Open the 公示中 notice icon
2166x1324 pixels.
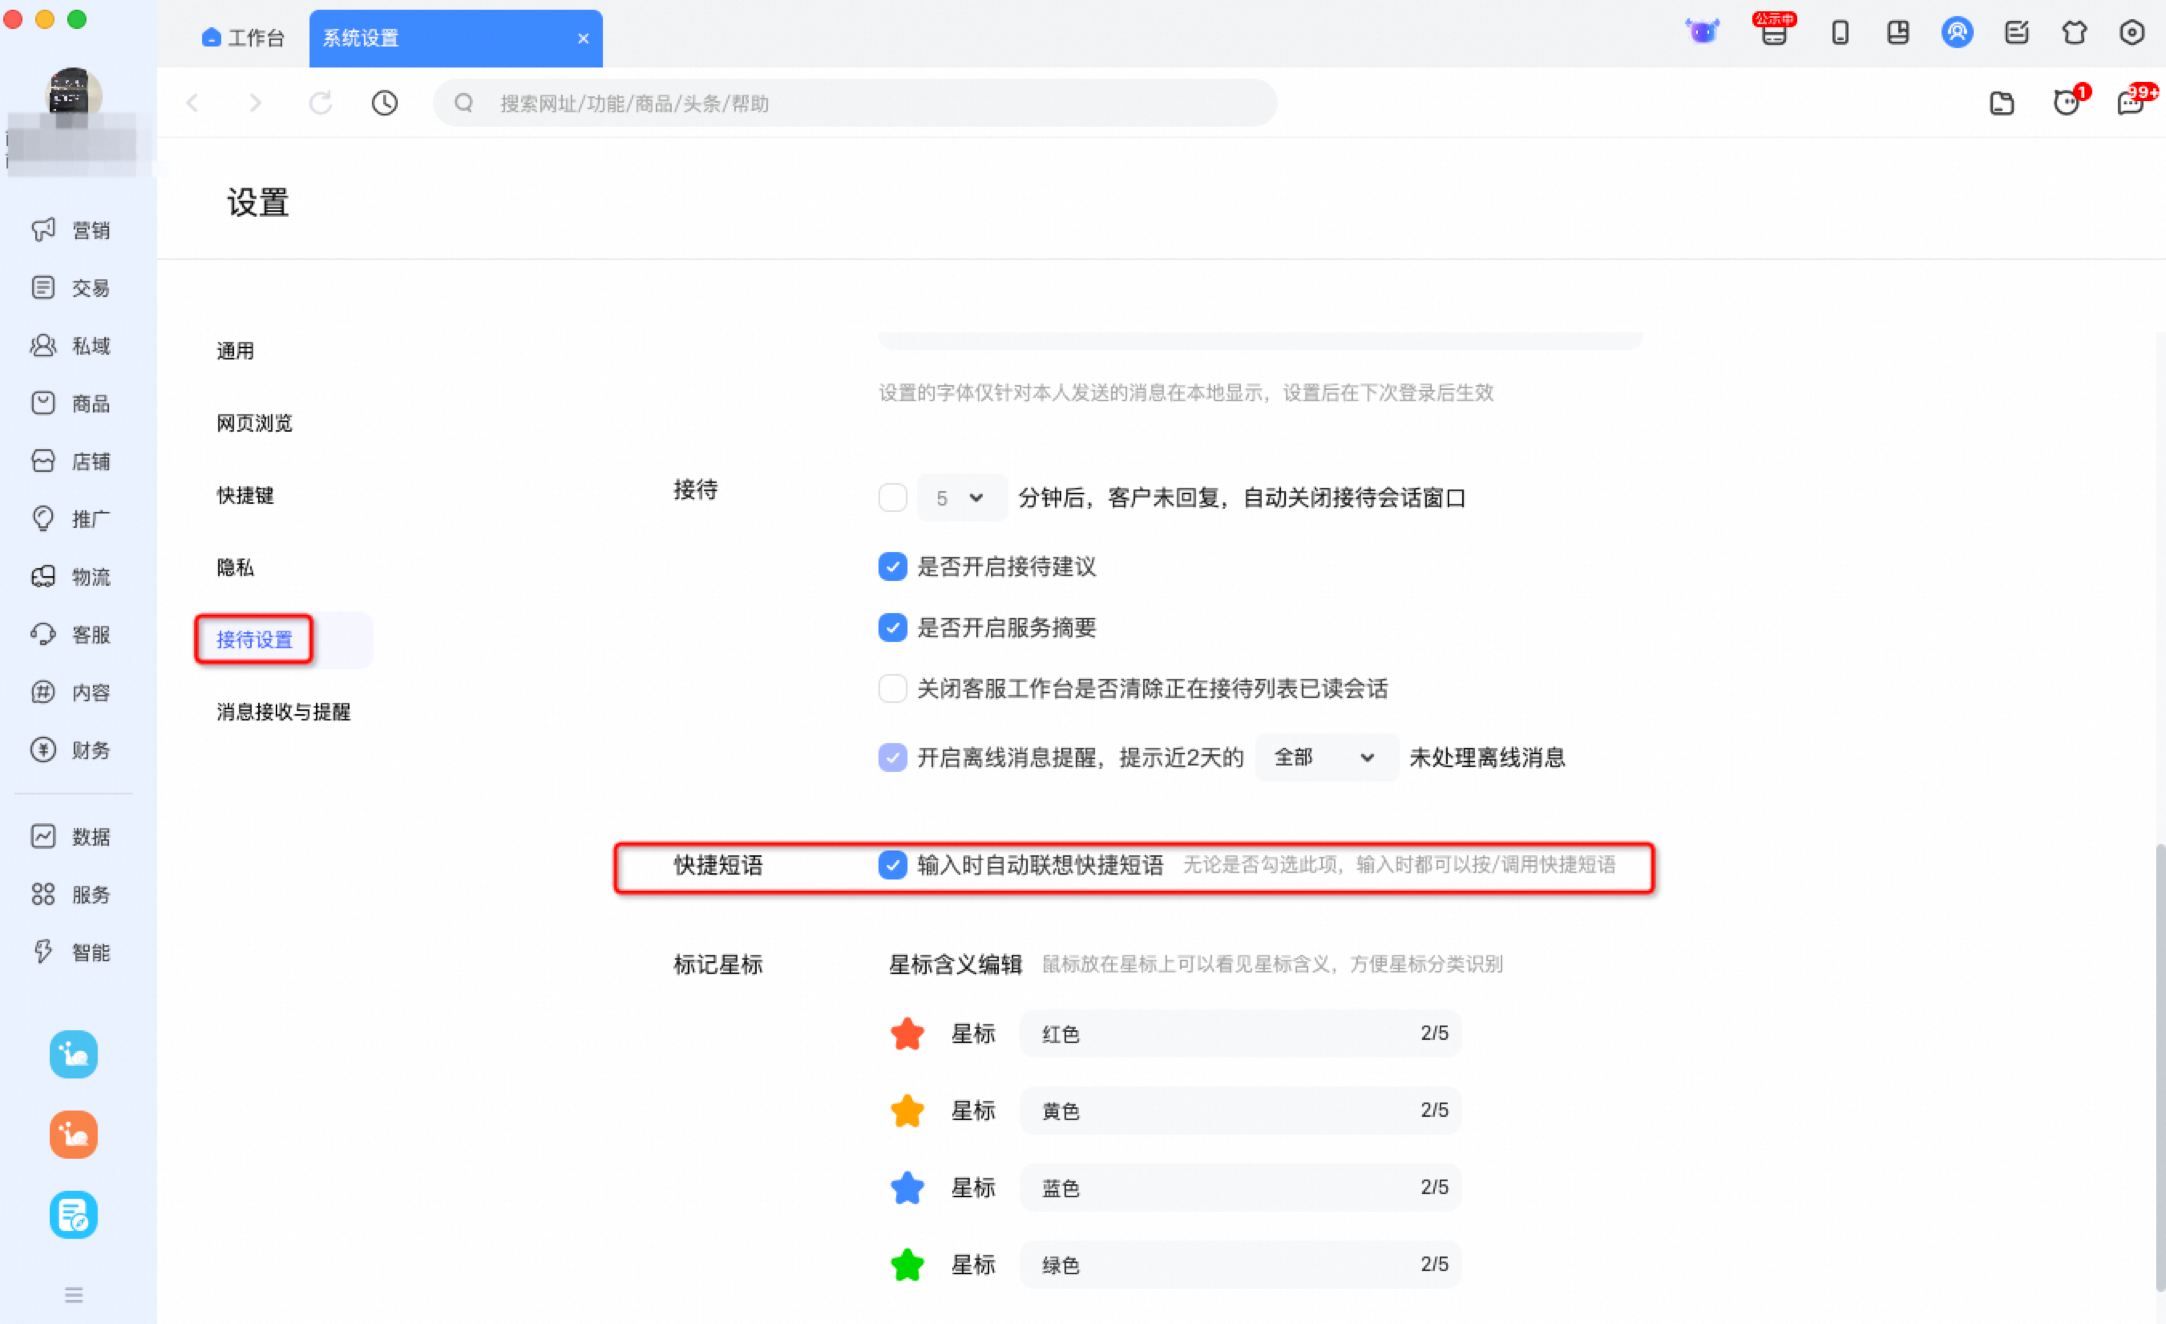(1774, 30)
